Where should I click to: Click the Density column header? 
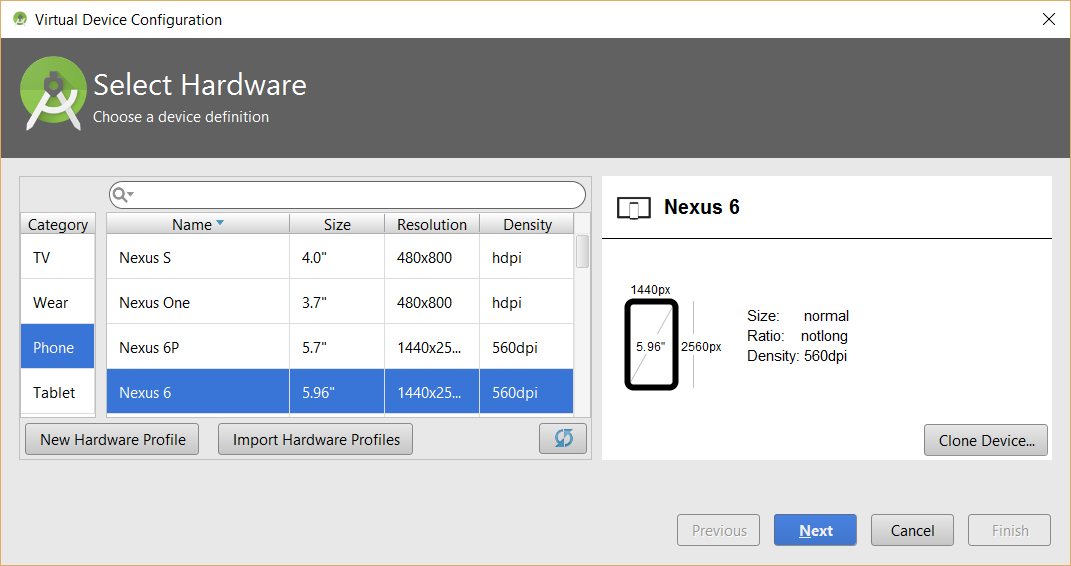point(527,224)
